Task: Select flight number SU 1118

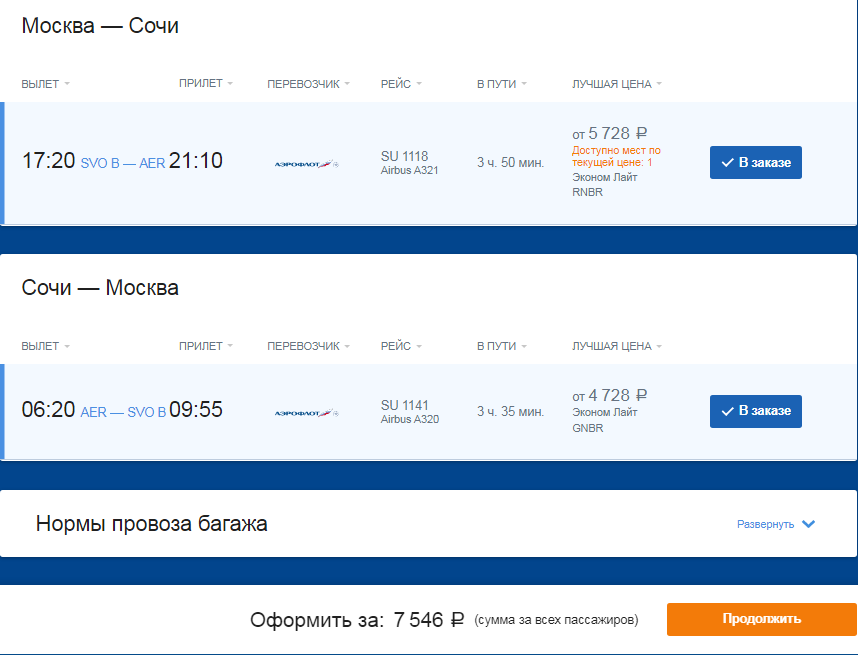Action: tap(404, 156)
